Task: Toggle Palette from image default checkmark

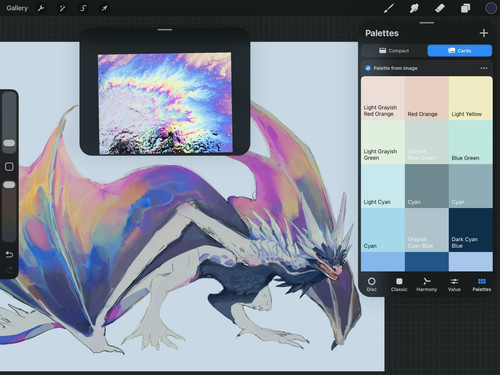Action: click(368, 68)
